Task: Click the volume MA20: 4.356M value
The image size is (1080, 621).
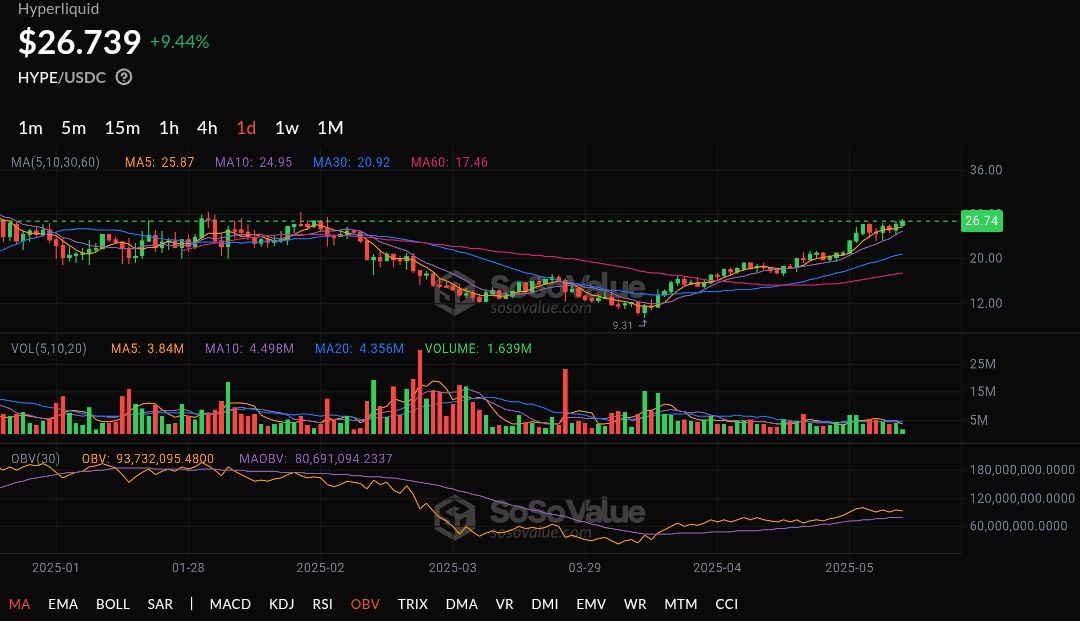Action: coord(360,348)
